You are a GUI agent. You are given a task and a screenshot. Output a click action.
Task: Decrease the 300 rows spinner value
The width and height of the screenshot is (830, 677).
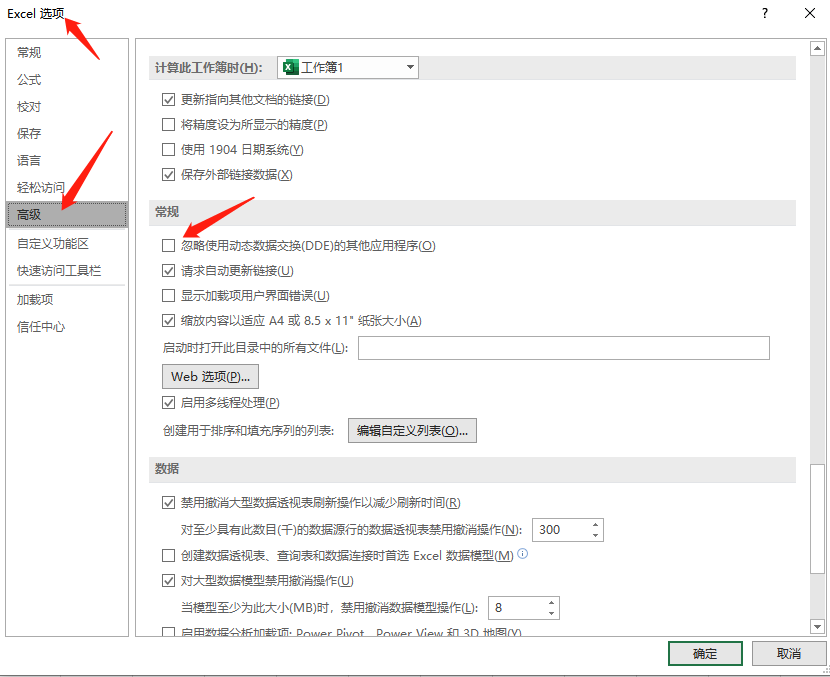(596, 535)
